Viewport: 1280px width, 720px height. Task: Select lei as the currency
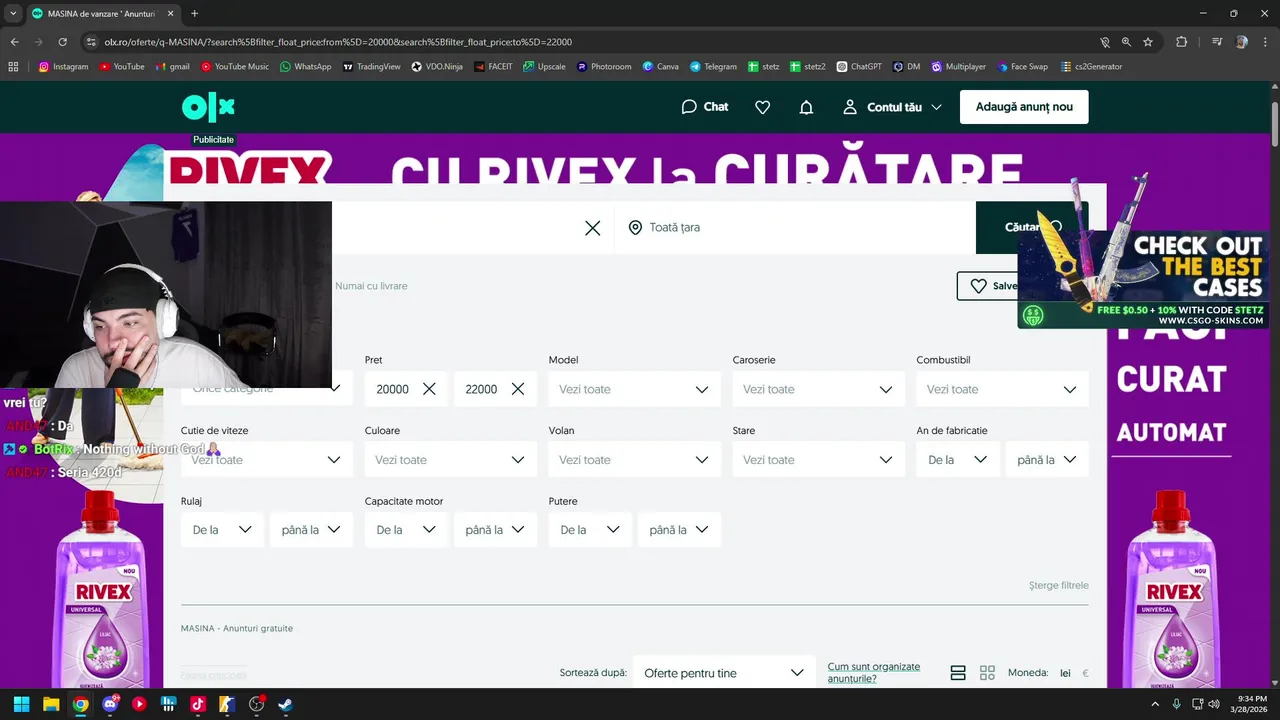(1065, 673)
